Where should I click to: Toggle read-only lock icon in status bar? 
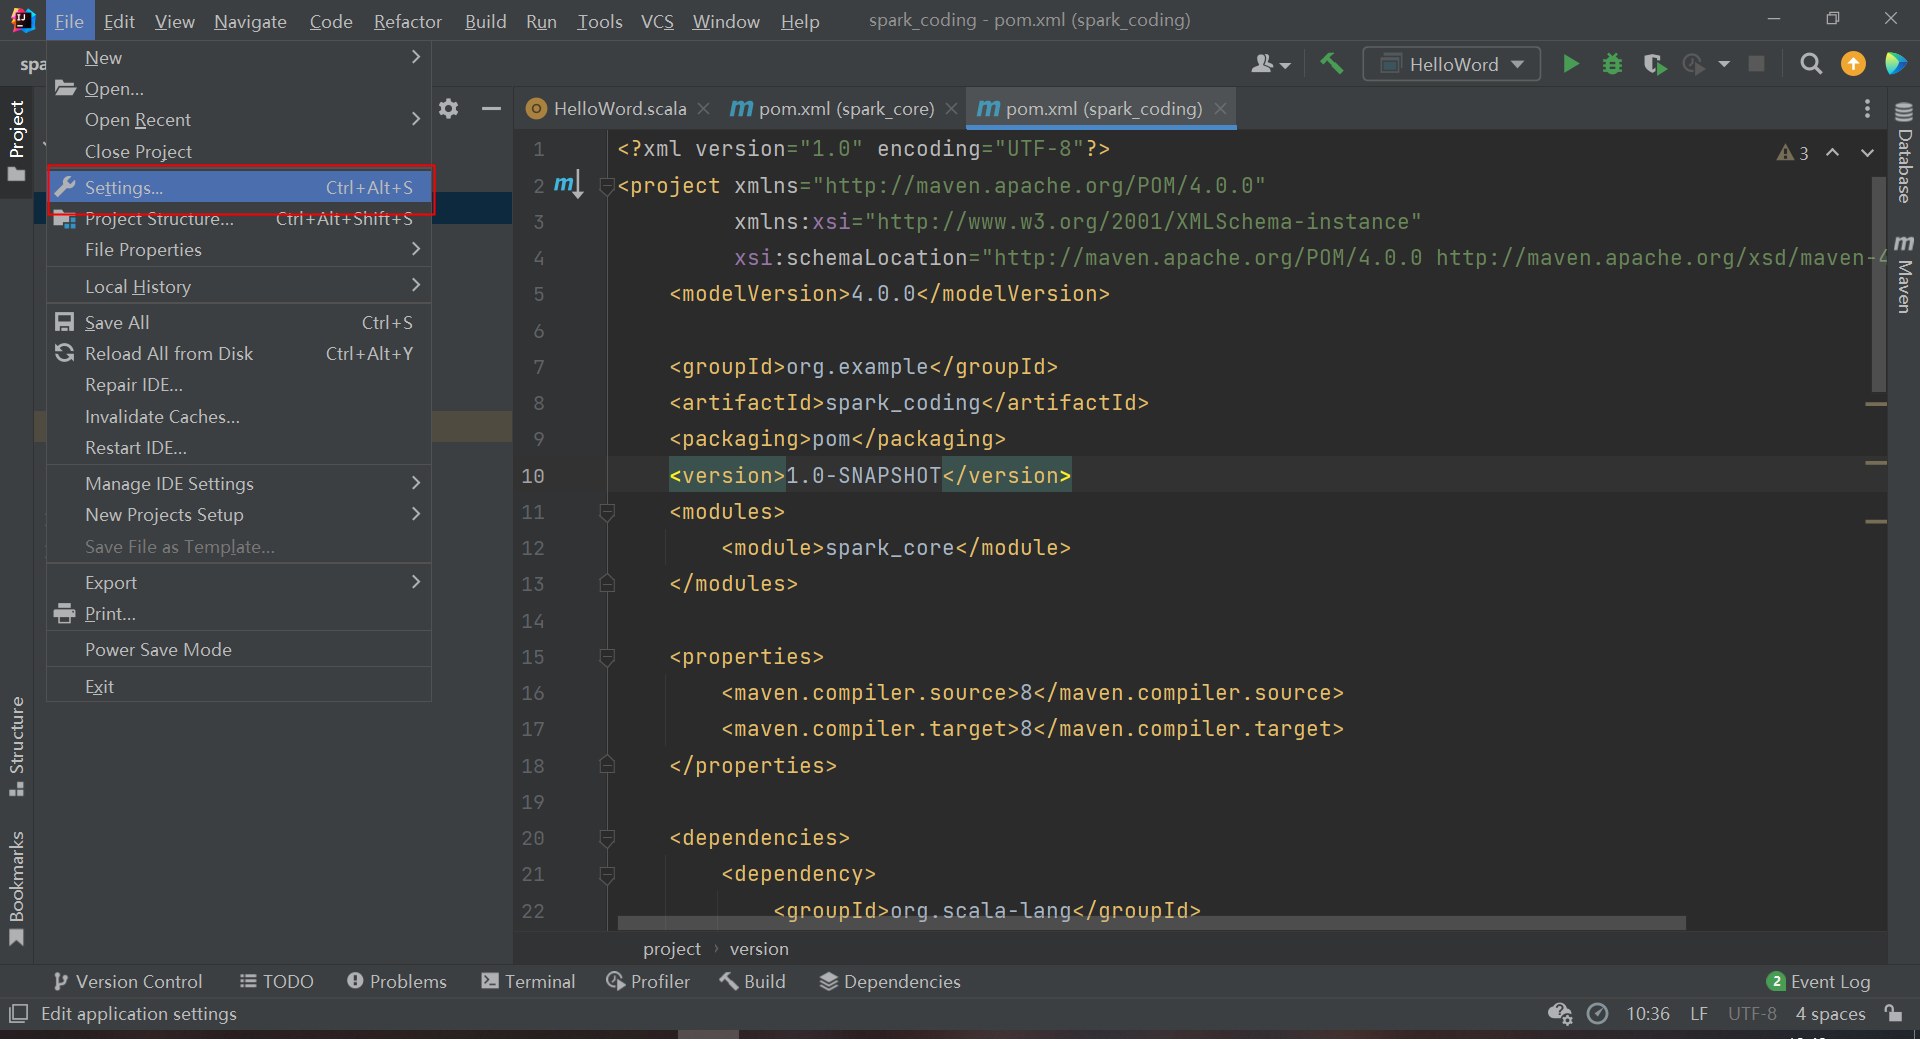point(1893,1013)
